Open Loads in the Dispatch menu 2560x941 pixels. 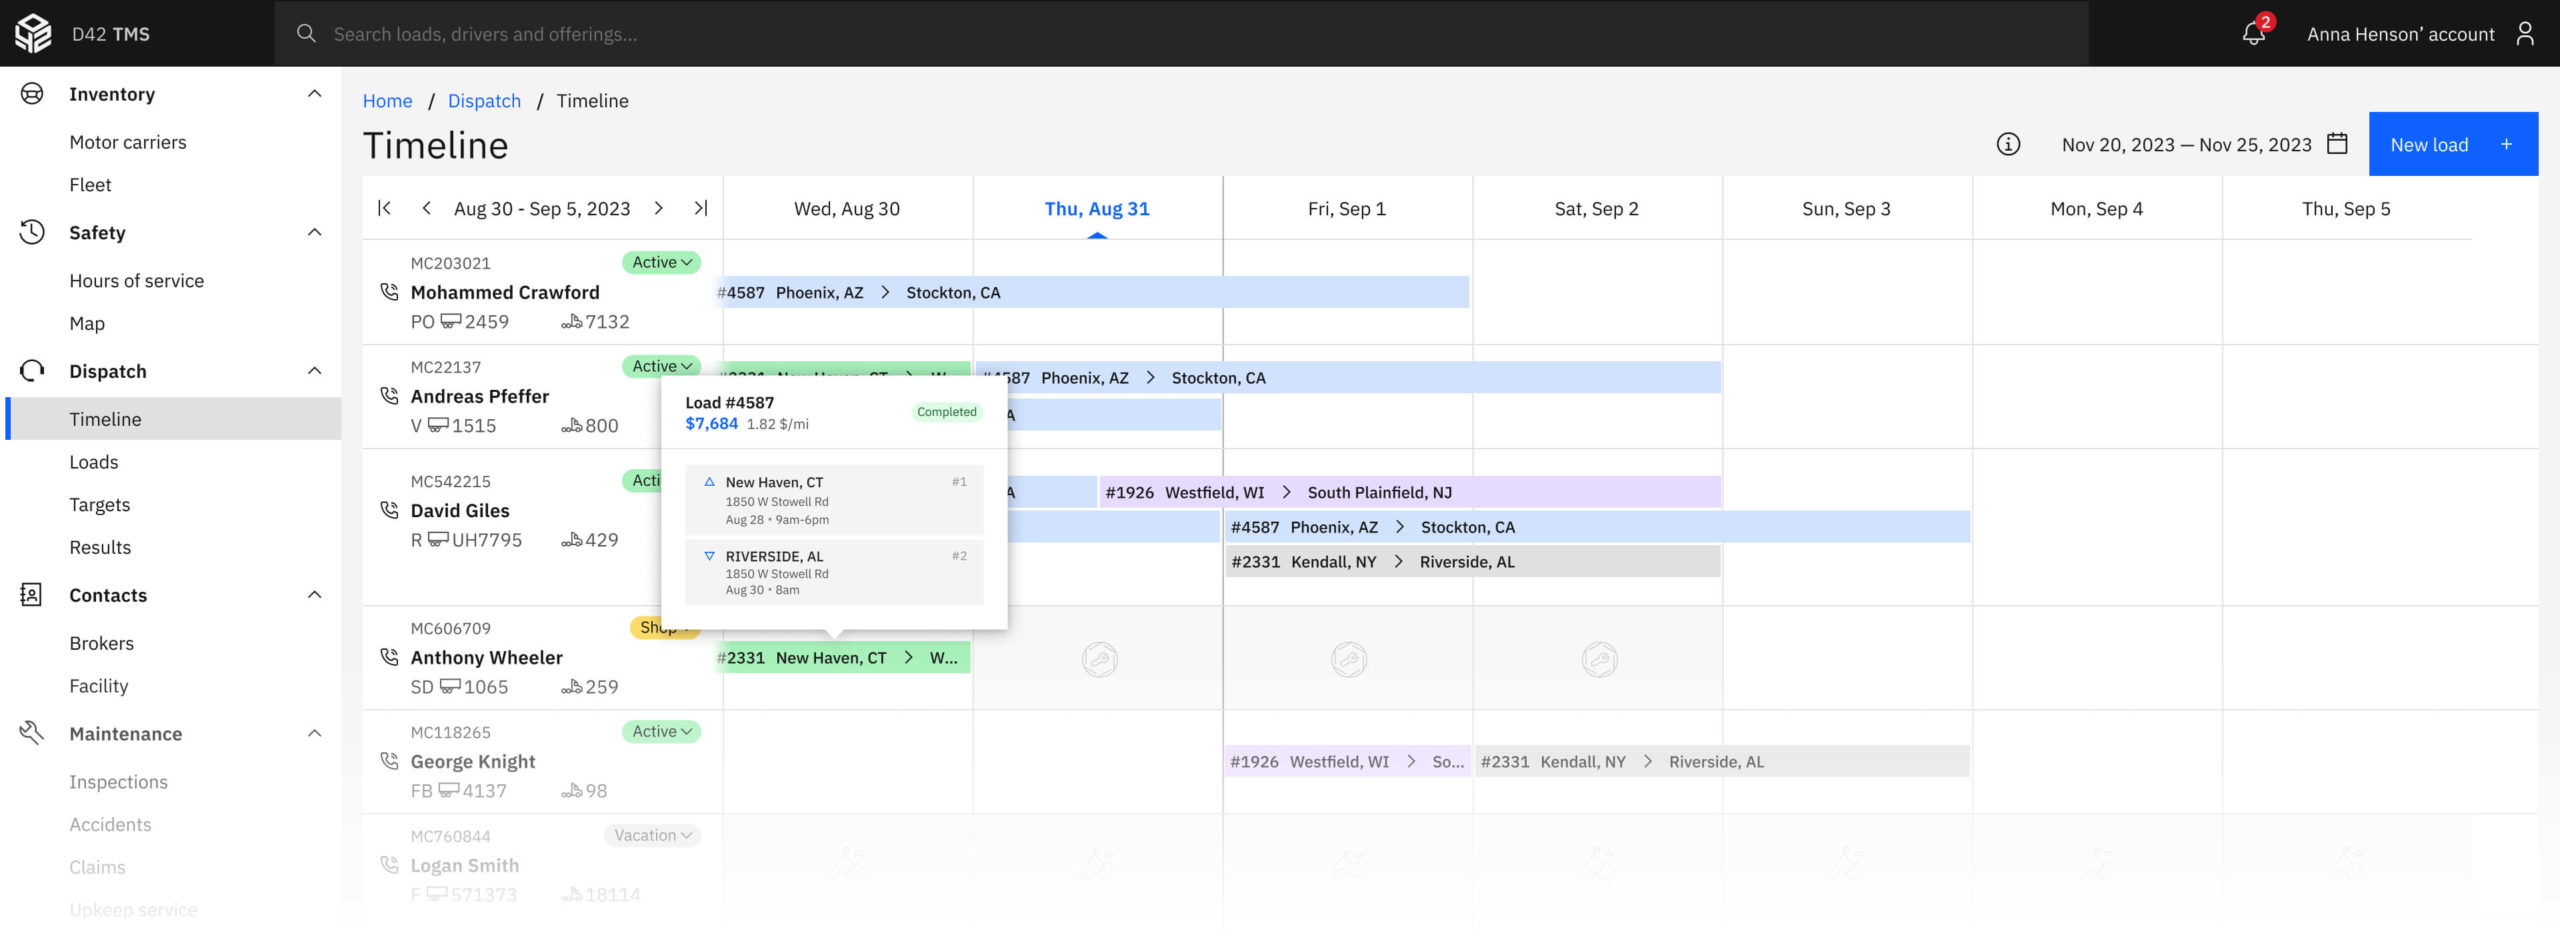[93, 462]
